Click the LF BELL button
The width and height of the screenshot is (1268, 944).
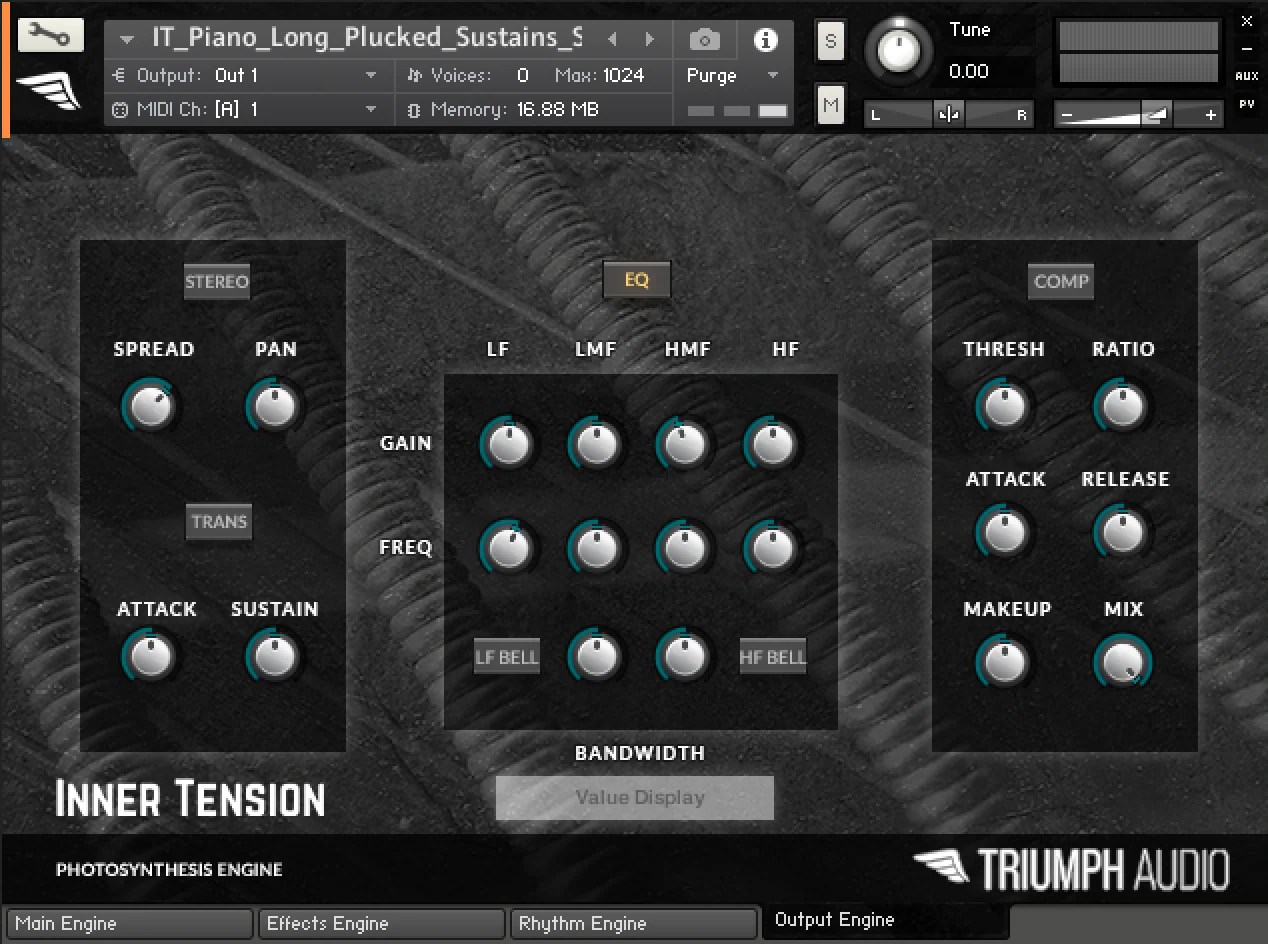(x=507, y=657)
